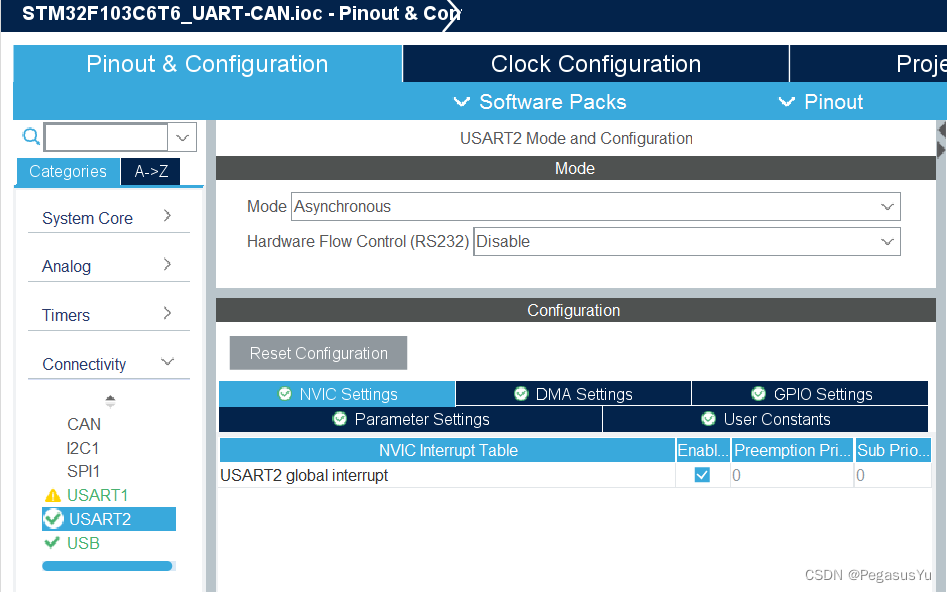The width and height of the screenshot is (947, 592).
Task: Select USB in the Connectivity list
Action: (83, 543)
